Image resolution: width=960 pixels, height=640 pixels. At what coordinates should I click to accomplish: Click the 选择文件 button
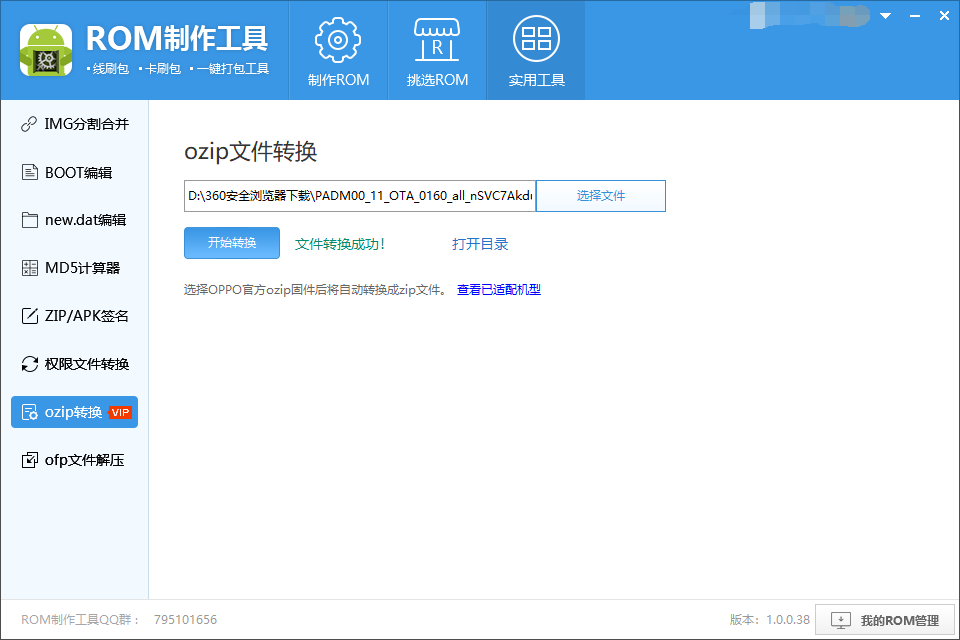coord(600,195)
